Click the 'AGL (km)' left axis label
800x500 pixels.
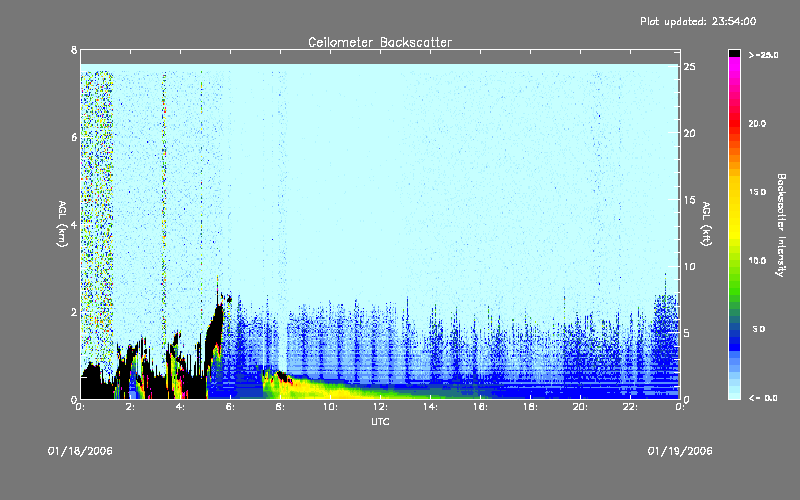(62, 224)
